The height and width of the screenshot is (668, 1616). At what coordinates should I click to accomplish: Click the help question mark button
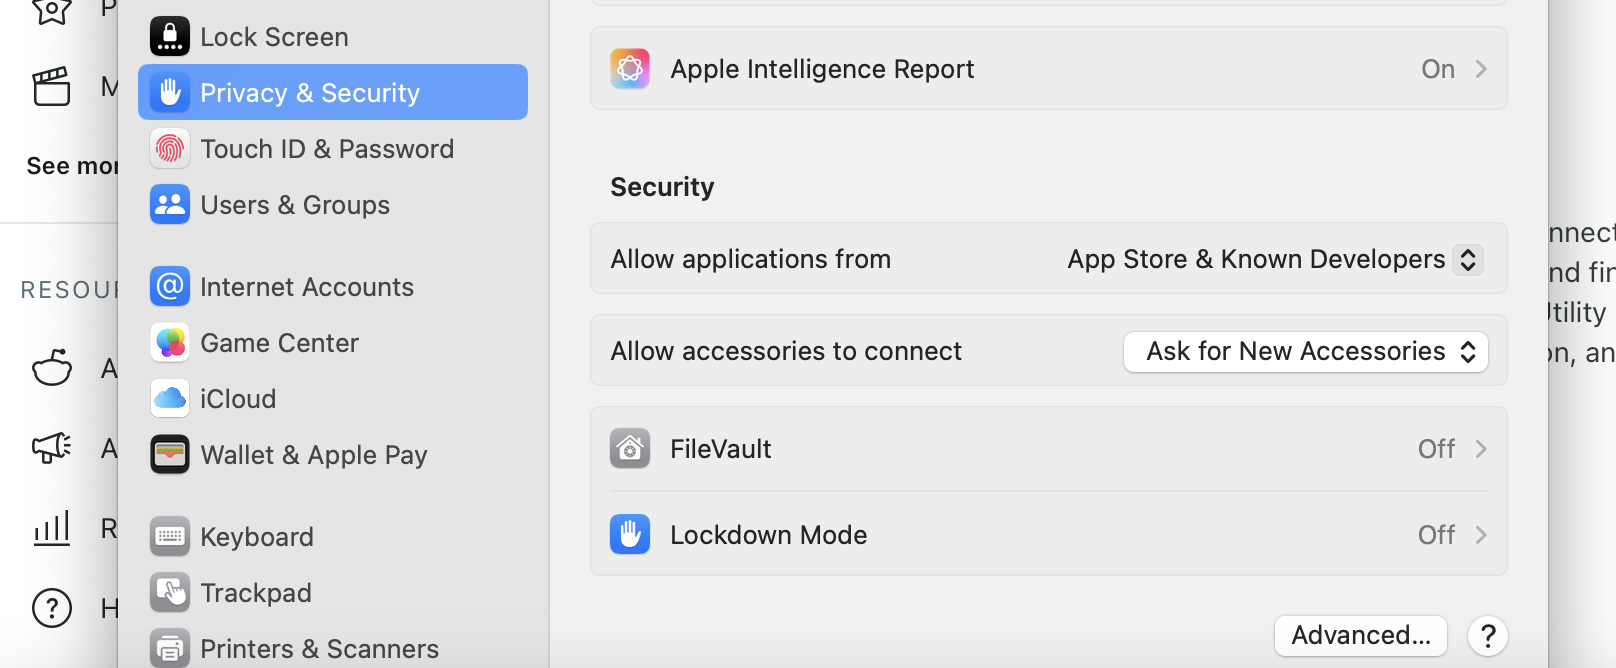tap(1488, 636)
